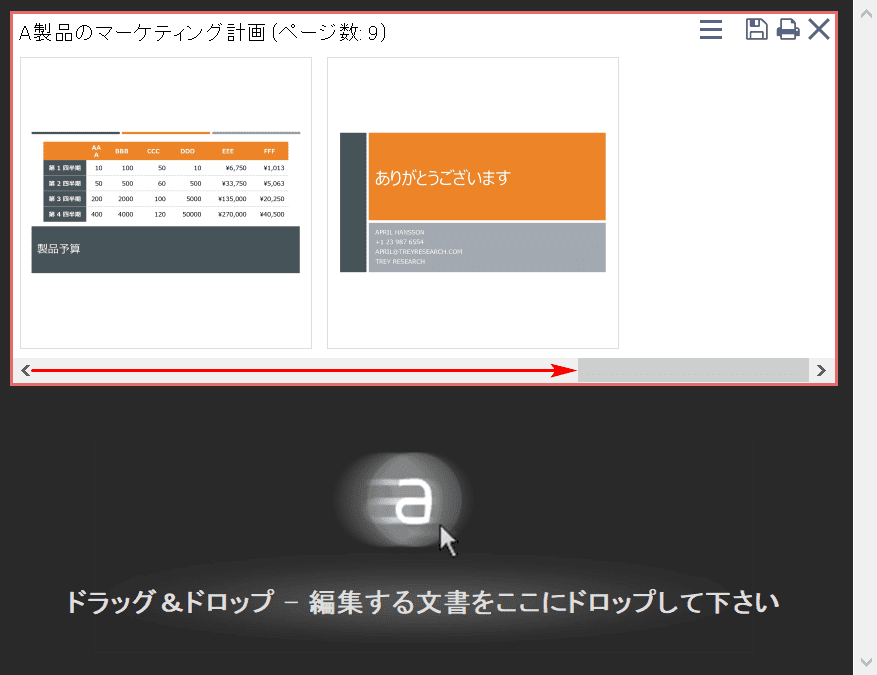
Task: Click the print icon
Action: 788,29
